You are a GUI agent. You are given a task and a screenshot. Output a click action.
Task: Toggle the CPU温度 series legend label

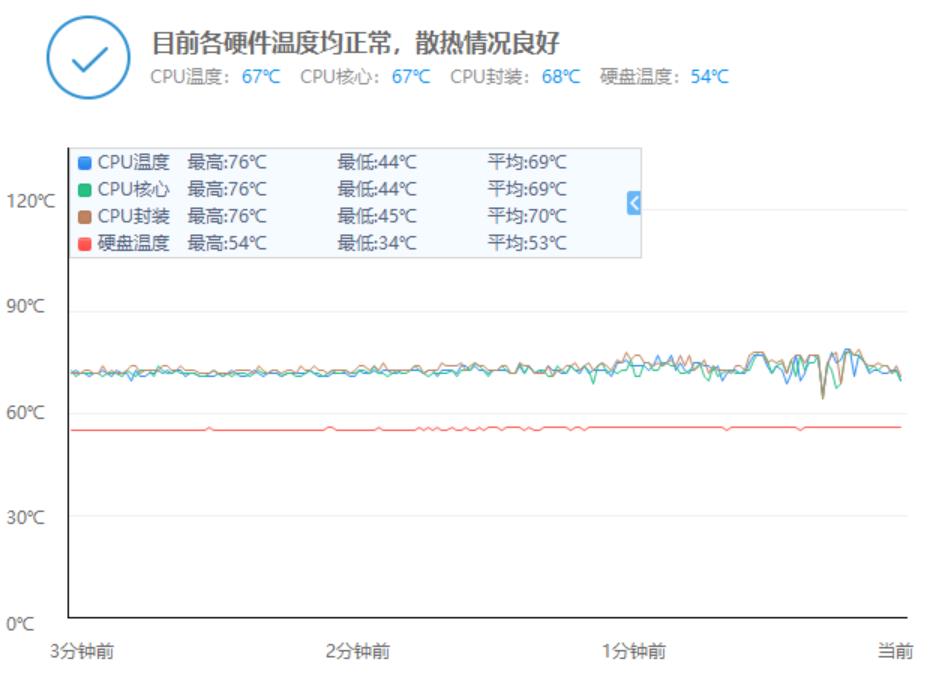(133, 163)
